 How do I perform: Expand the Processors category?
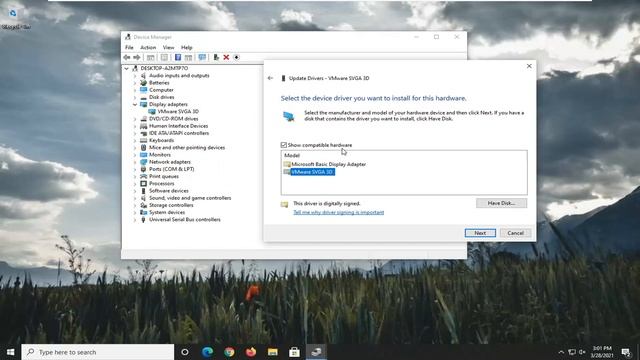(135, 184)
